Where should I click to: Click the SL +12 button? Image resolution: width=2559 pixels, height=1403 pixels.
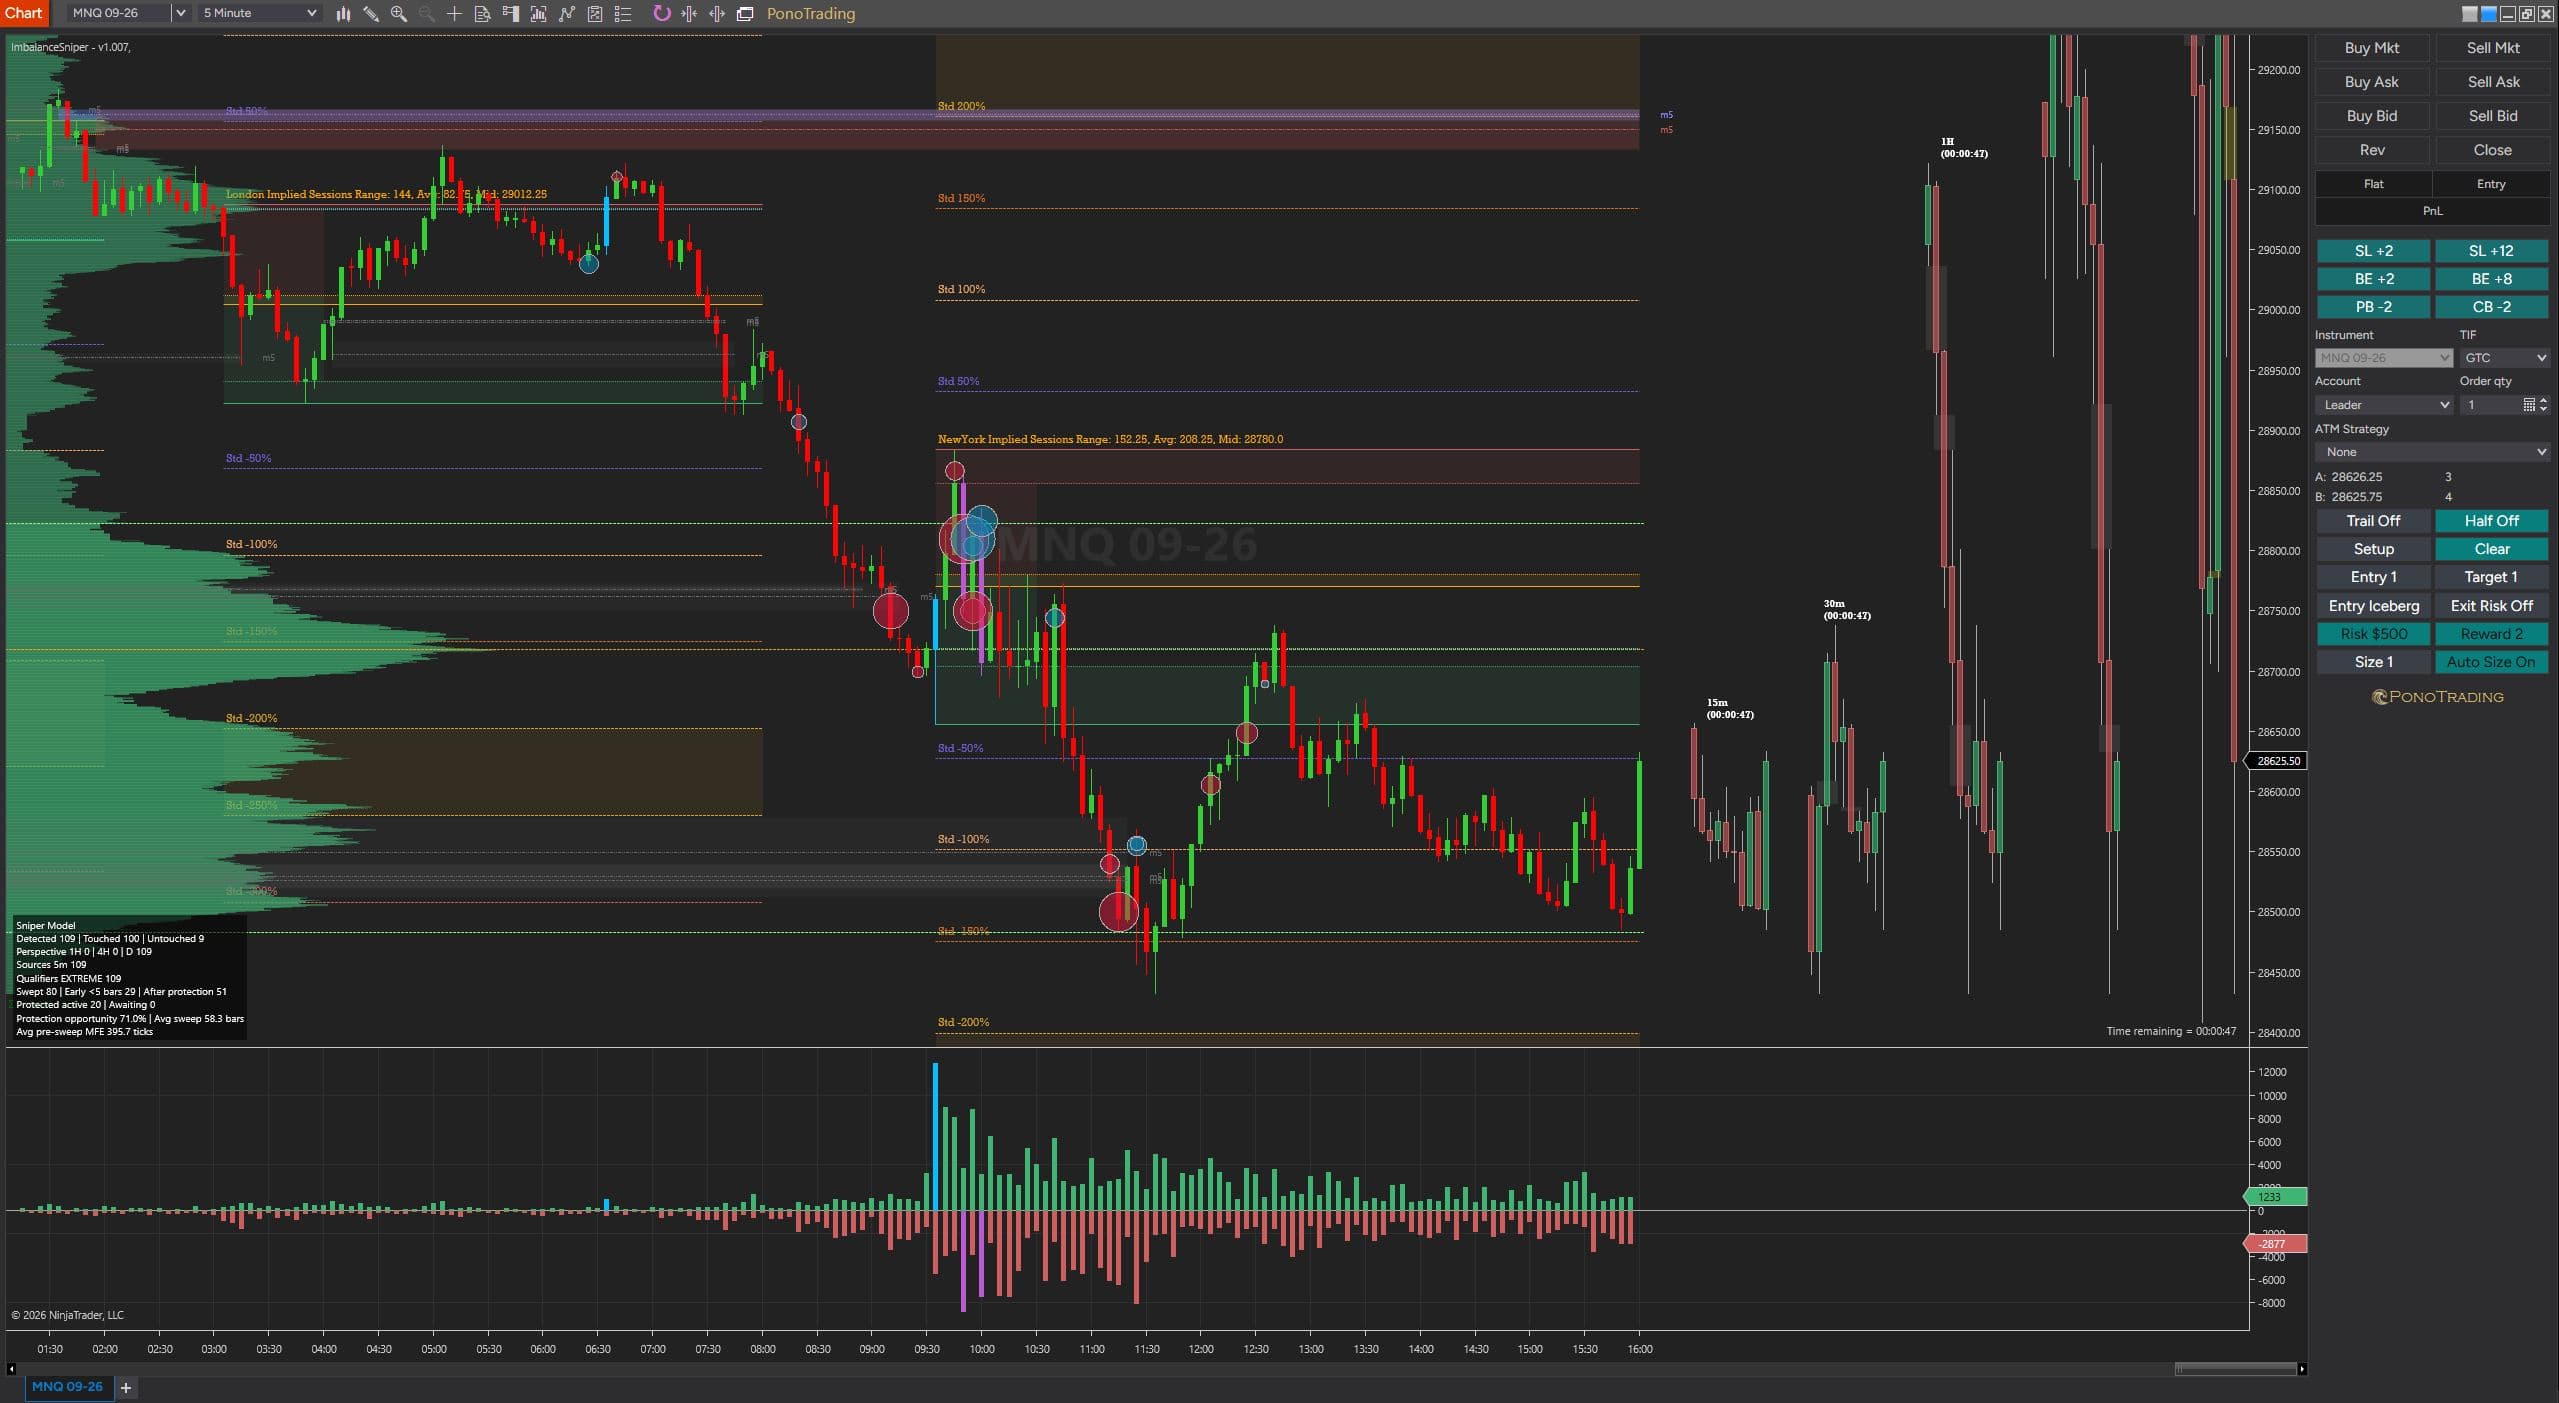click(2491, 251)
